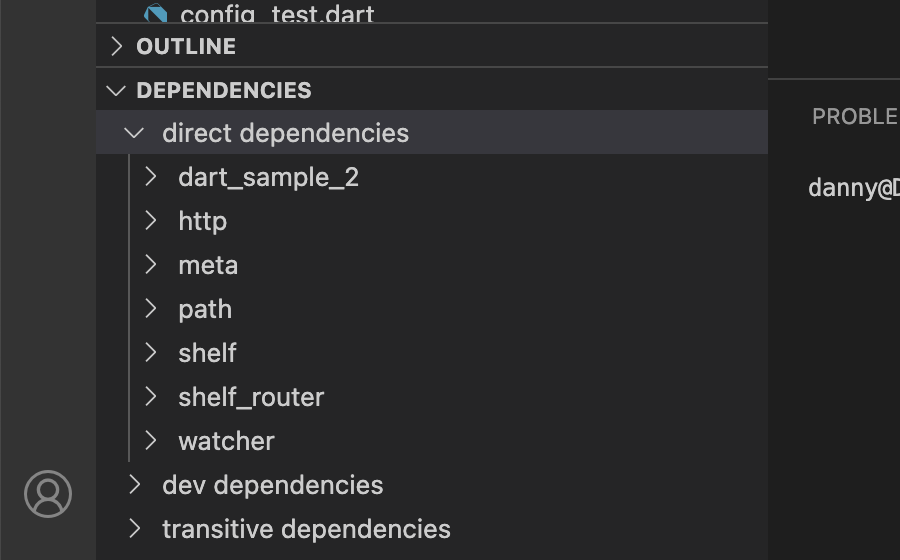
Task: Select the path dependency item
Action: (x=205, y=309)
